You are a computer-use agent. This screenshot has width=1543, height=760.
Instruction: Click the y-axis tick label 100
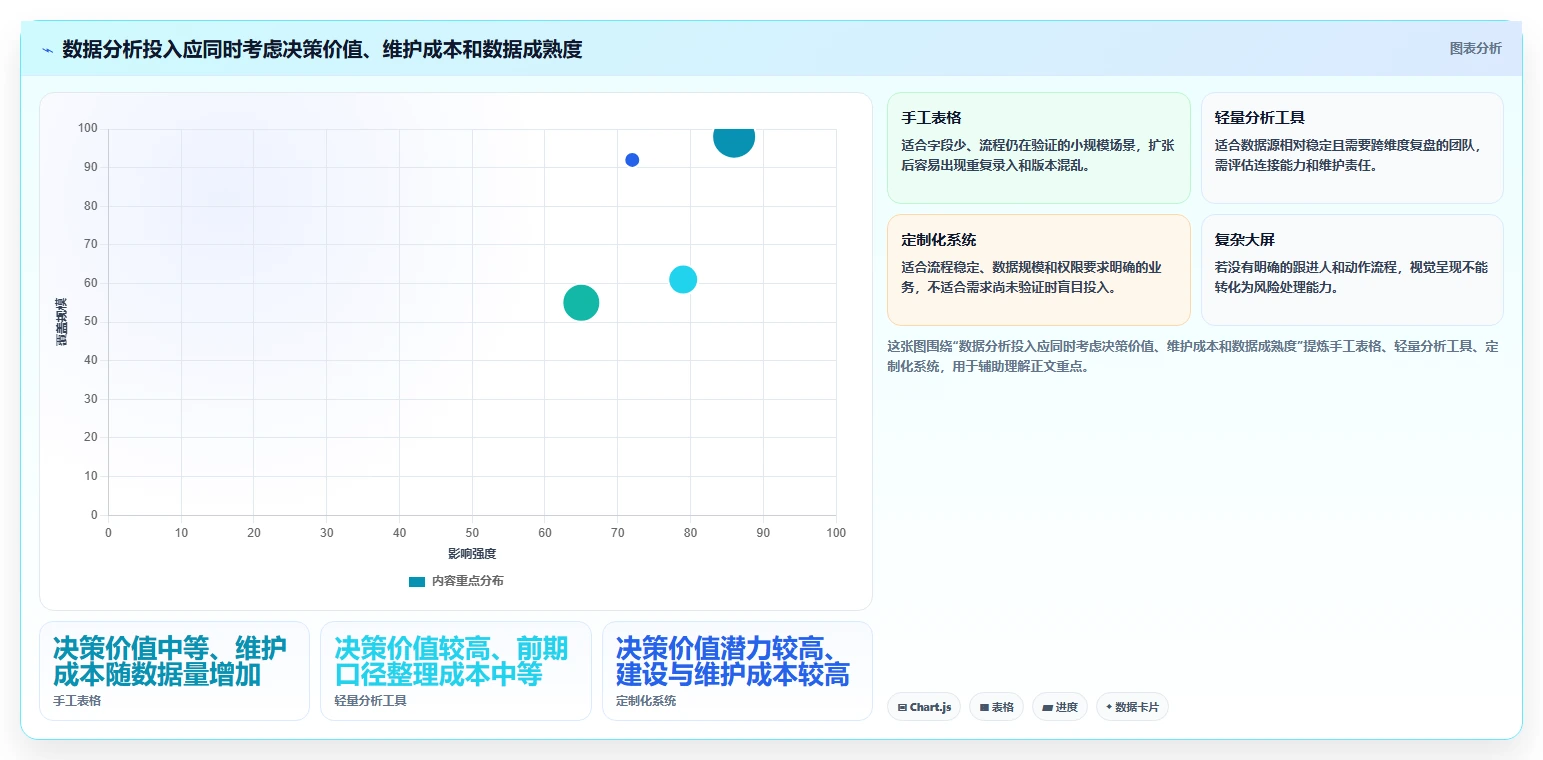click(88, 128)
